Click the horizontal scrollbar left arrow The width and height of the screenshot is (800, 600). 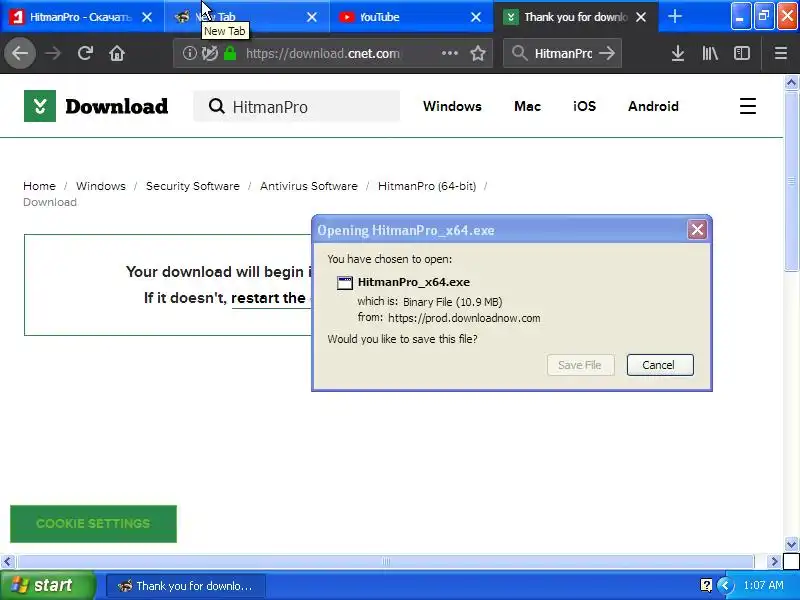click(7, 561)
